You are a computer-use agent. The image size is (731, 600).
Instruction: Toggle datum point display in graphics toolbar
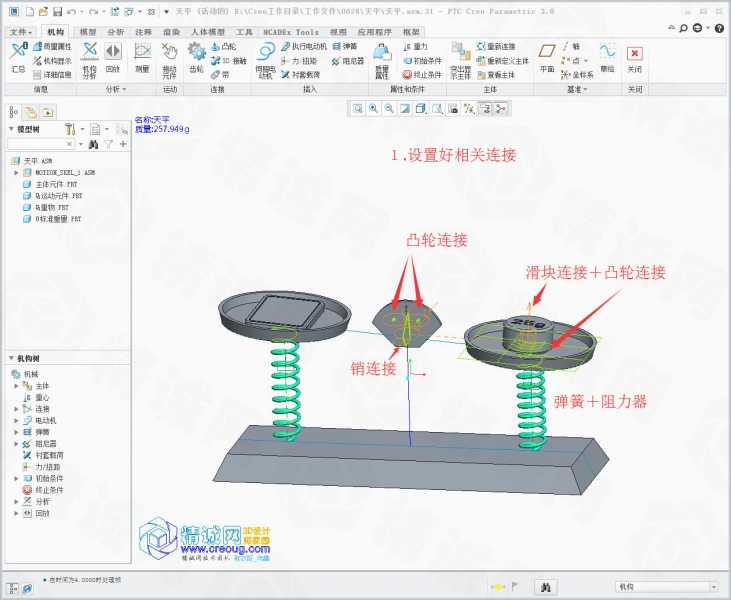point(469,109)
